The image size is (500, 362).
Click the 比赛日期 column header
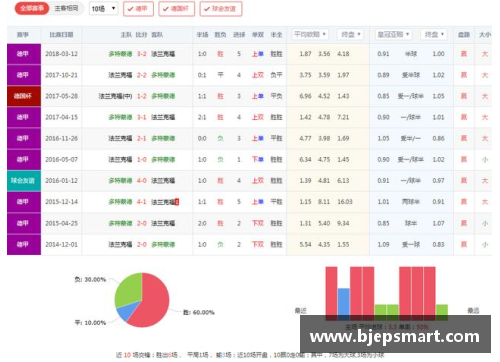pos(61,35)
